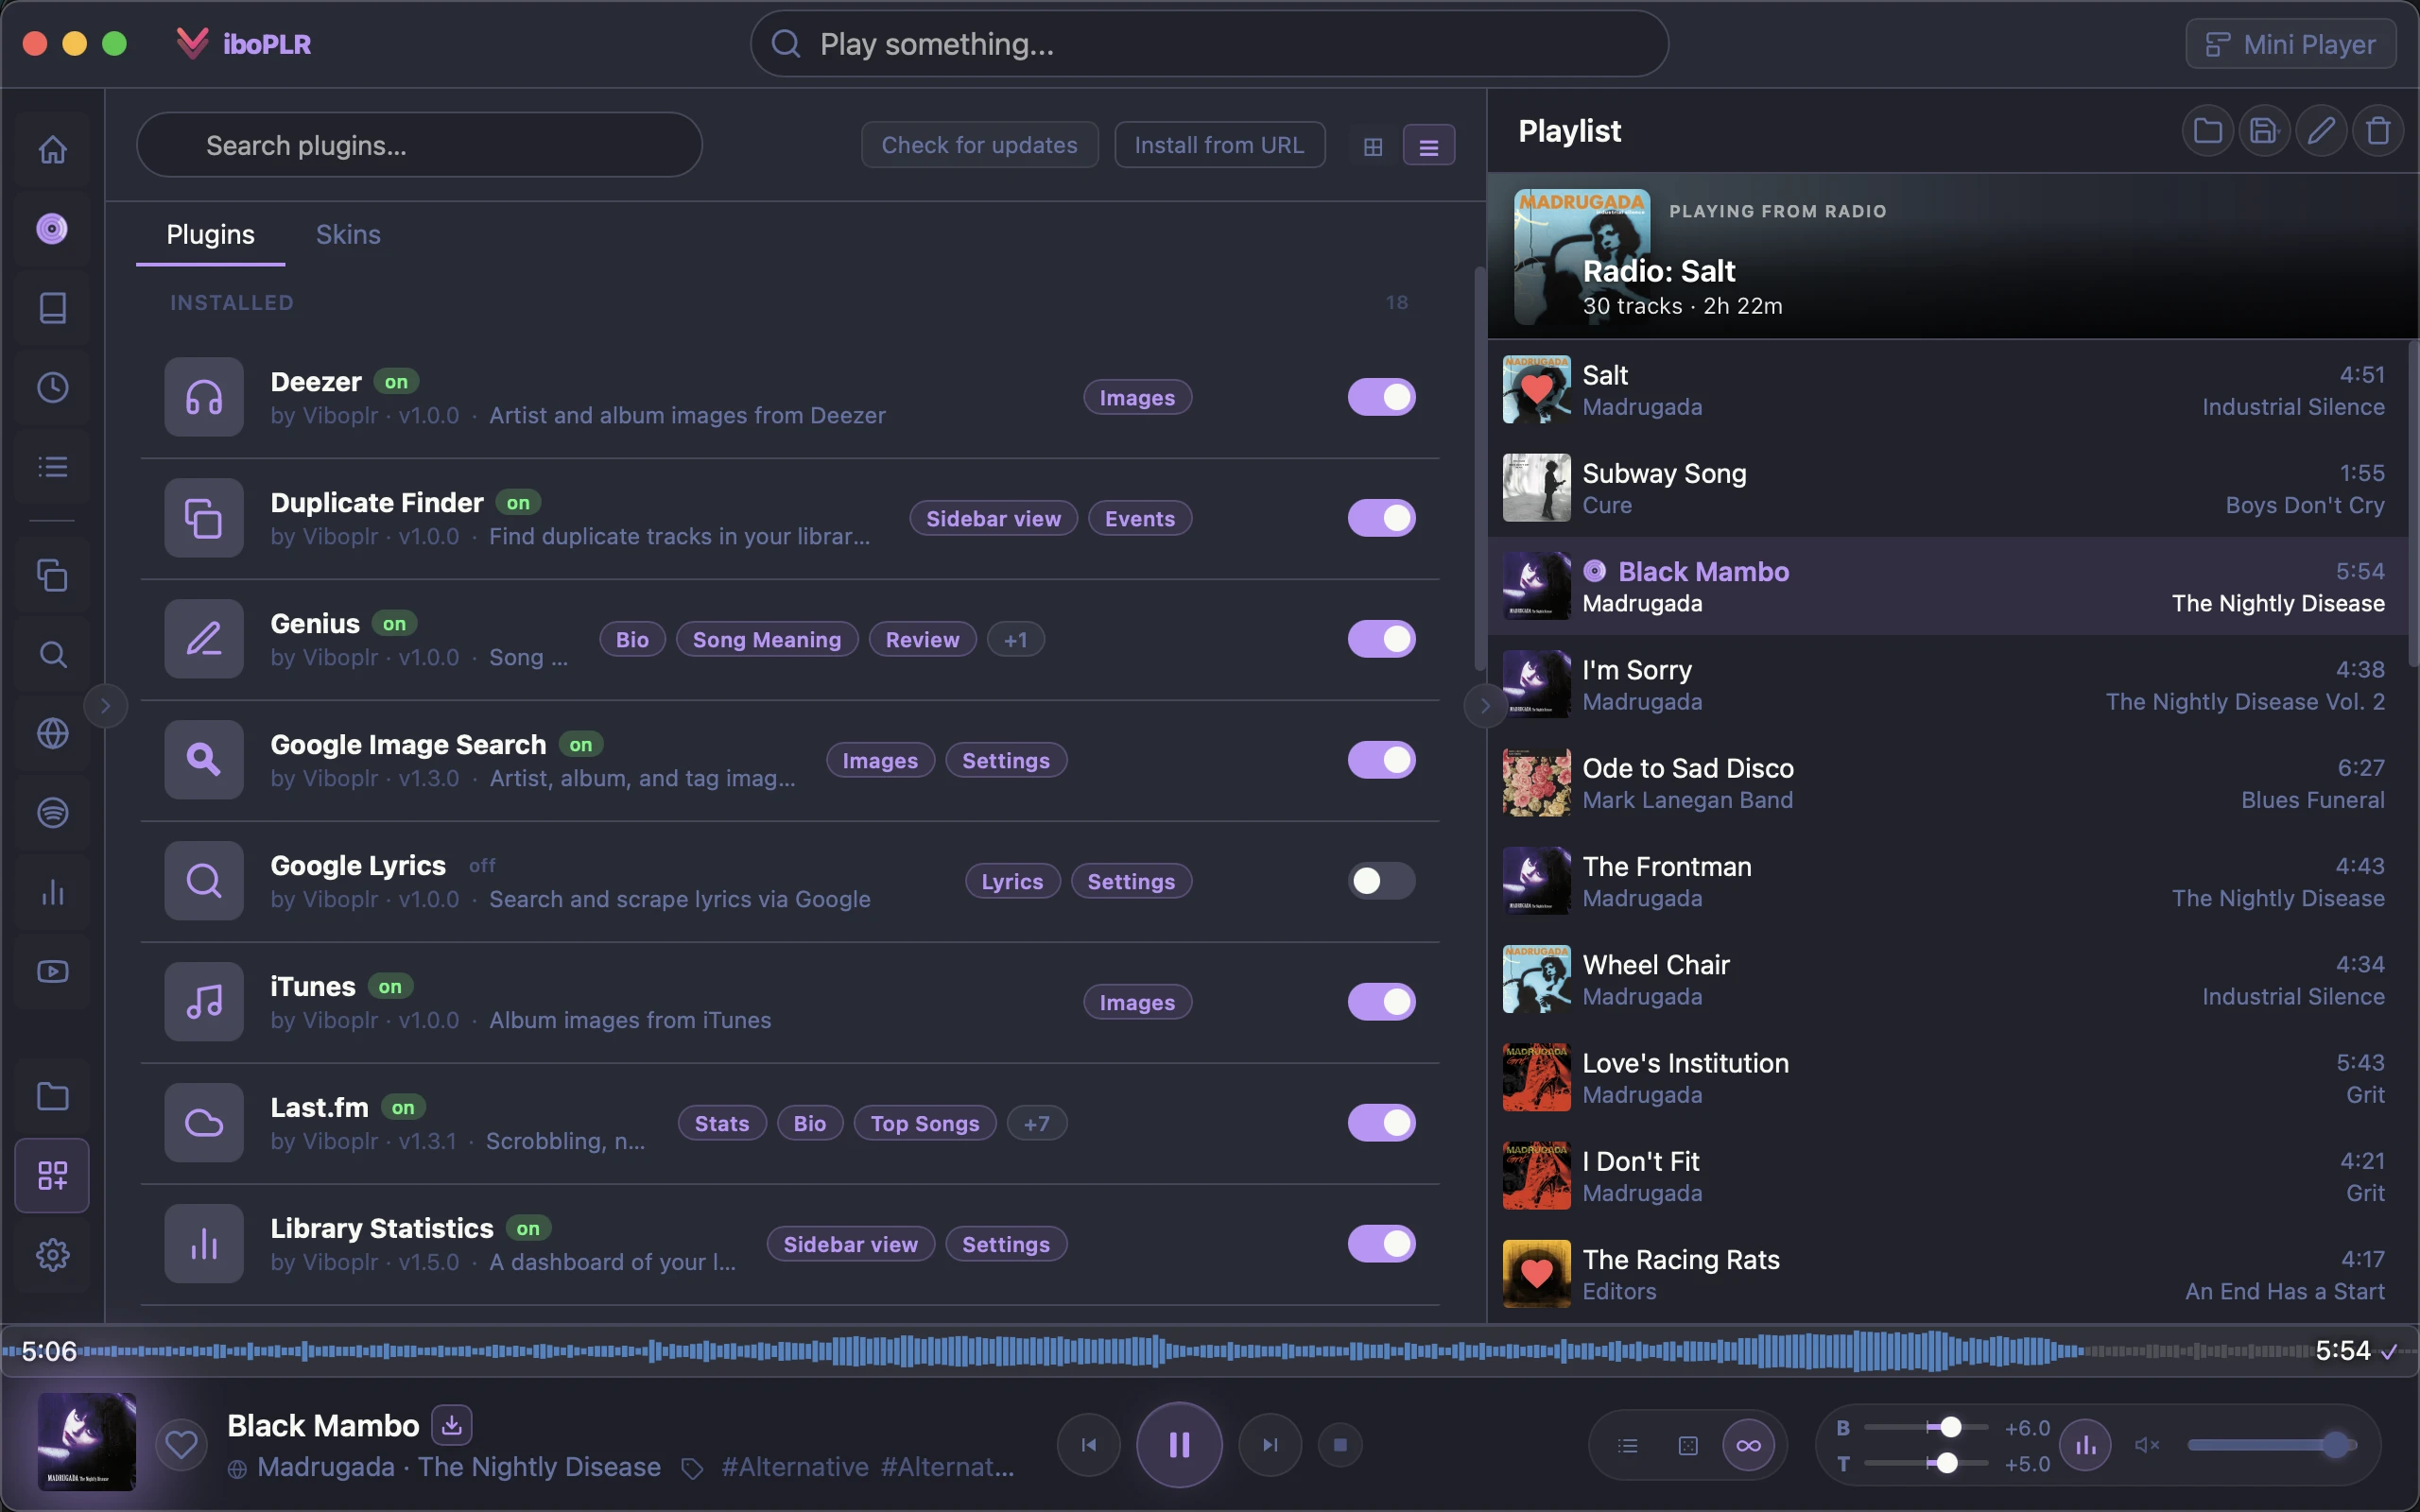Delete the playlist with the trash icon
The height and width of the screenshot is (1512, 2420).
(2378, 131)
